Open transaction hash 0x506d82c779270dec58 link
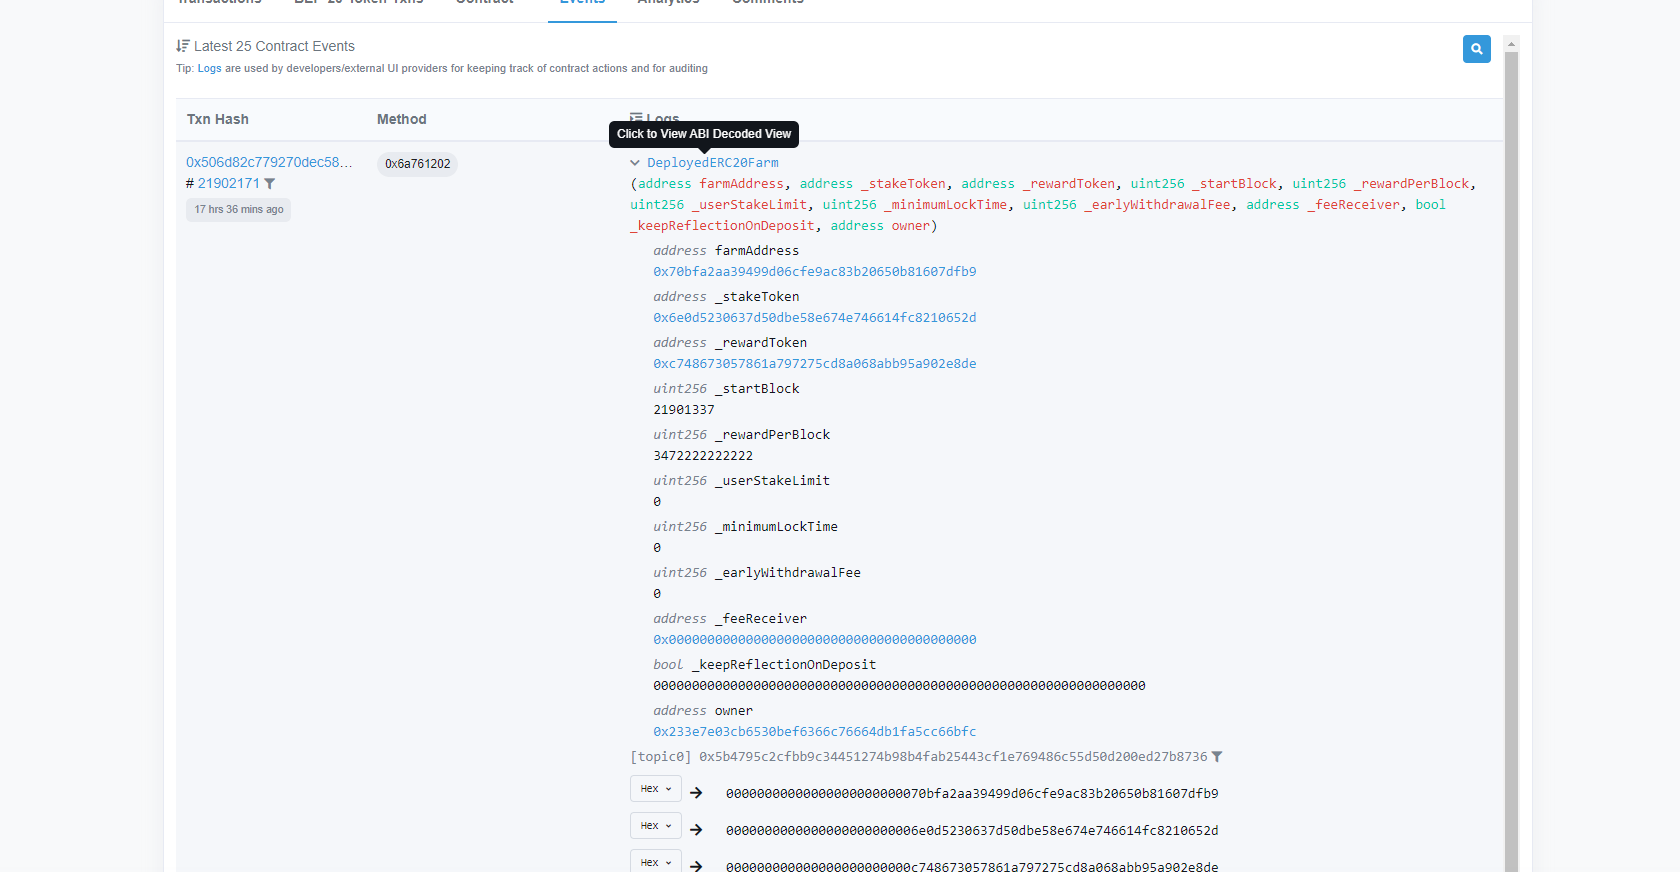 point(269,162)
